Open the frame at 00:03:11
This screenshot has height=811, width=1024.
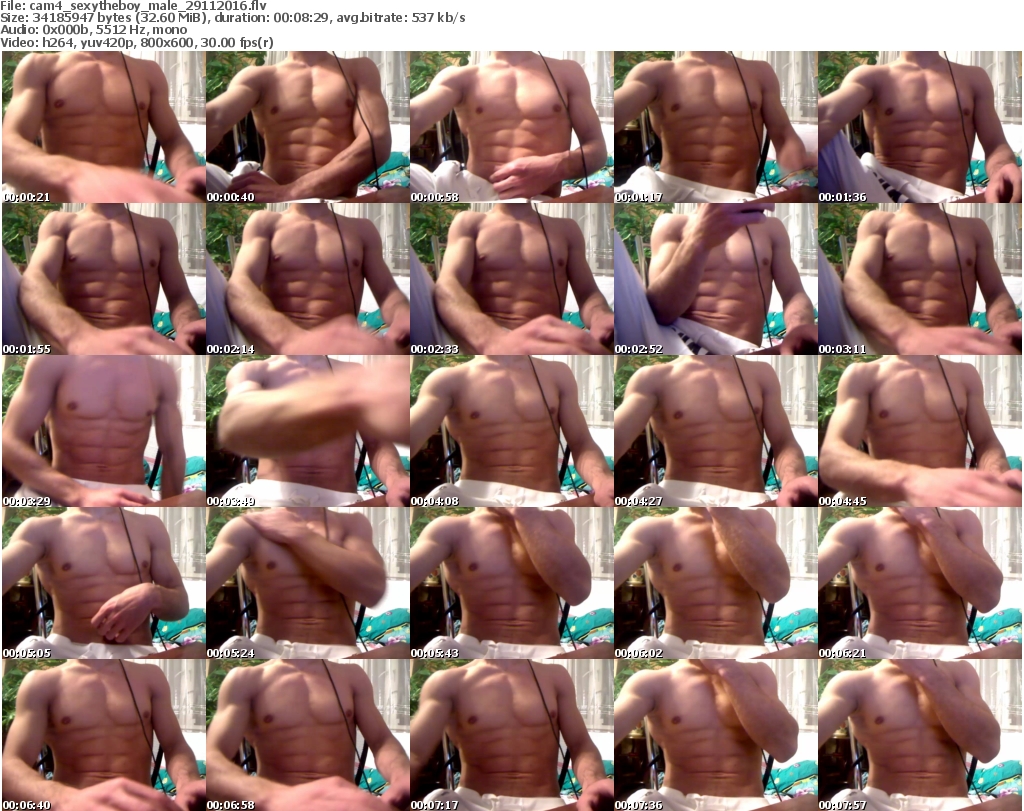click(920, 279)
